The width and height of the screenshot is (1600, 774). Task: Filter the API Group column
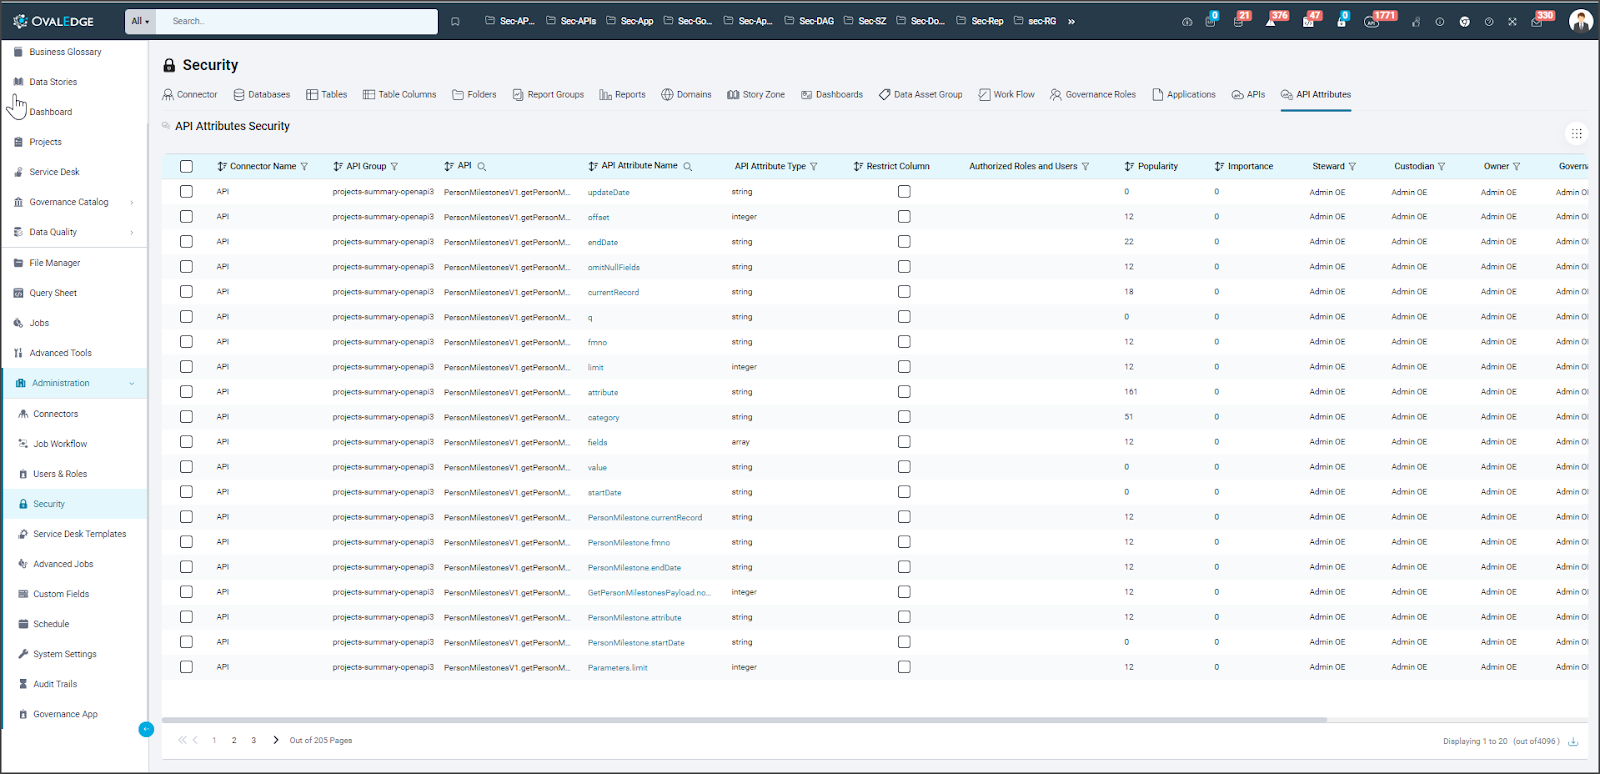394,167
